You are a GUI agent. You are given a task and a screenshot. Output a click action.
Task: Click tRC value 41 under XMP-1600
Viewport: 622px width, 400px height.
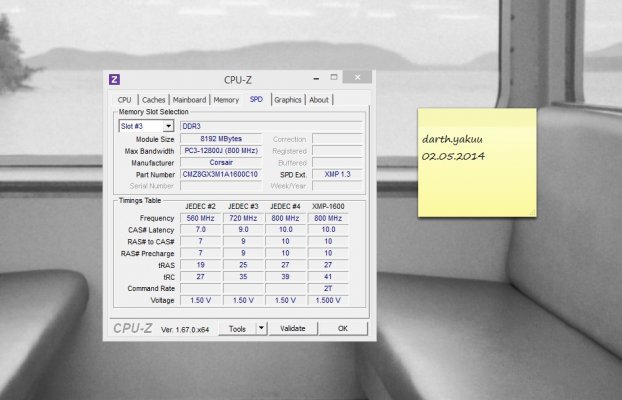click(328, 277)
